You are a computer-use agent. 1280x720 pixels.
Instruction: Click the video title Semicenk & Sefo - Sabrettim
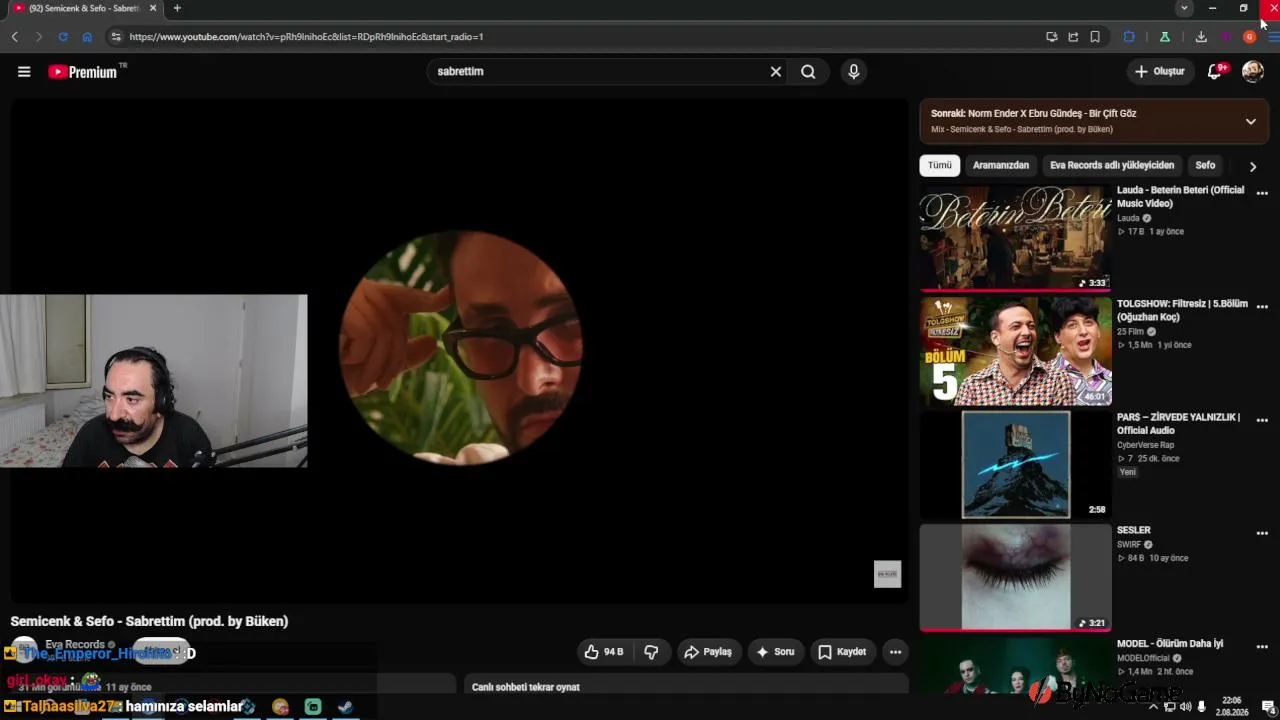coord(149,621)
